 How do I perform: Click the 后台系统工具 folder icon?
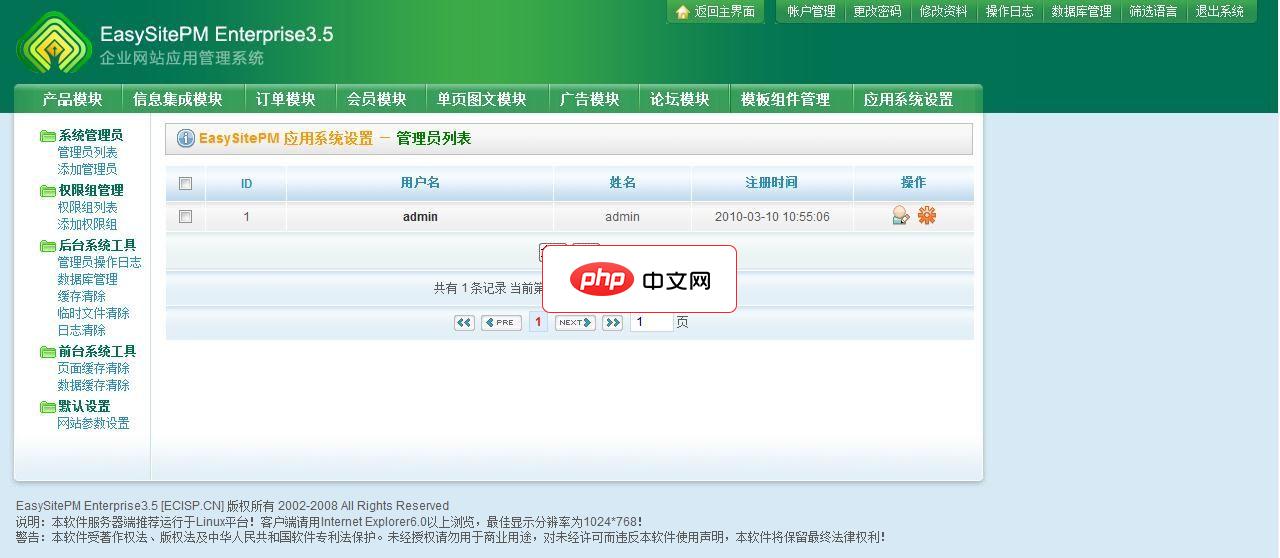[x=47, y=246]
